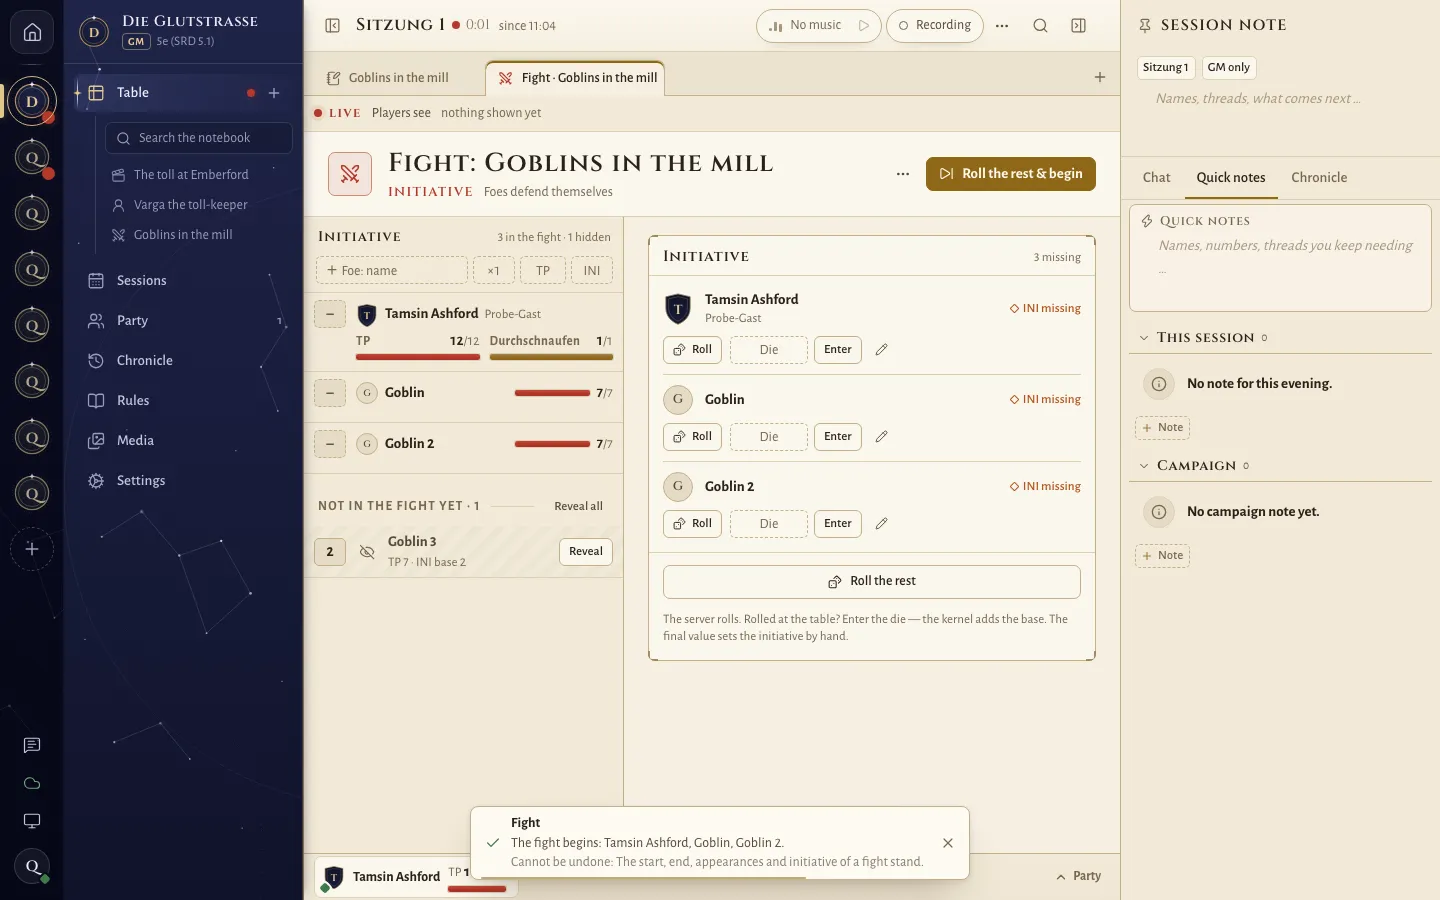The image size is (1440, 900).
Task: Add a new tab with the plus
Action: pos(1100,77)
